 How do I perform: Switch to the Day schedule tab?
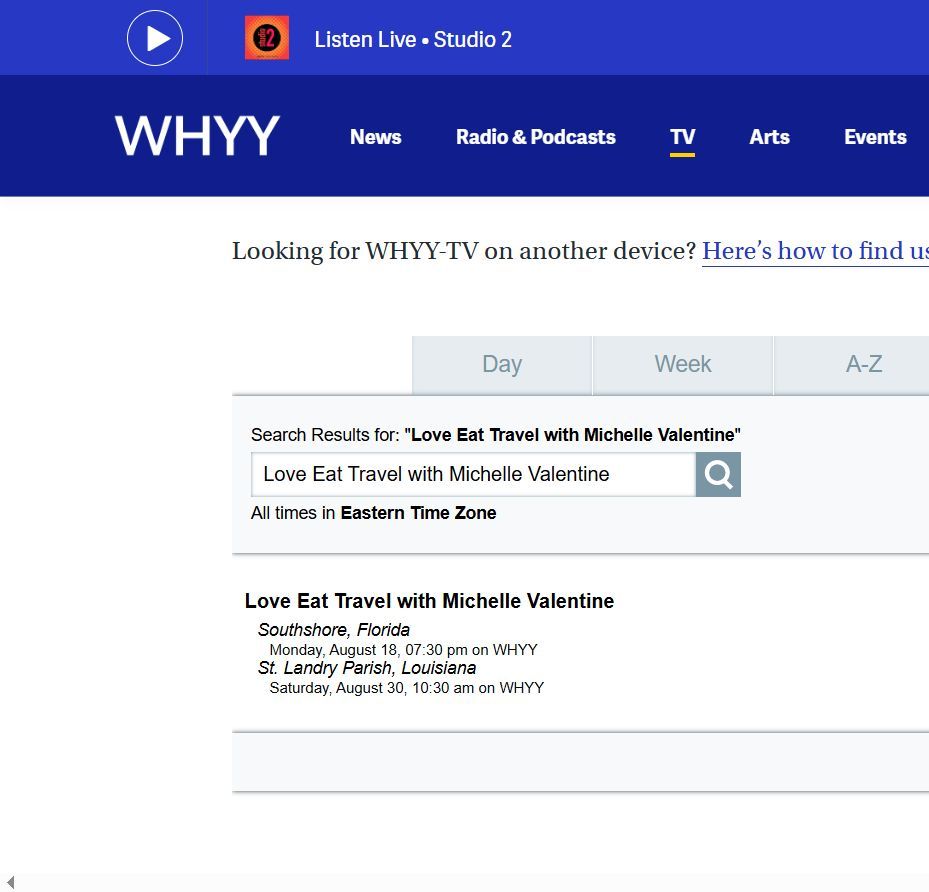tap(502, 364)
